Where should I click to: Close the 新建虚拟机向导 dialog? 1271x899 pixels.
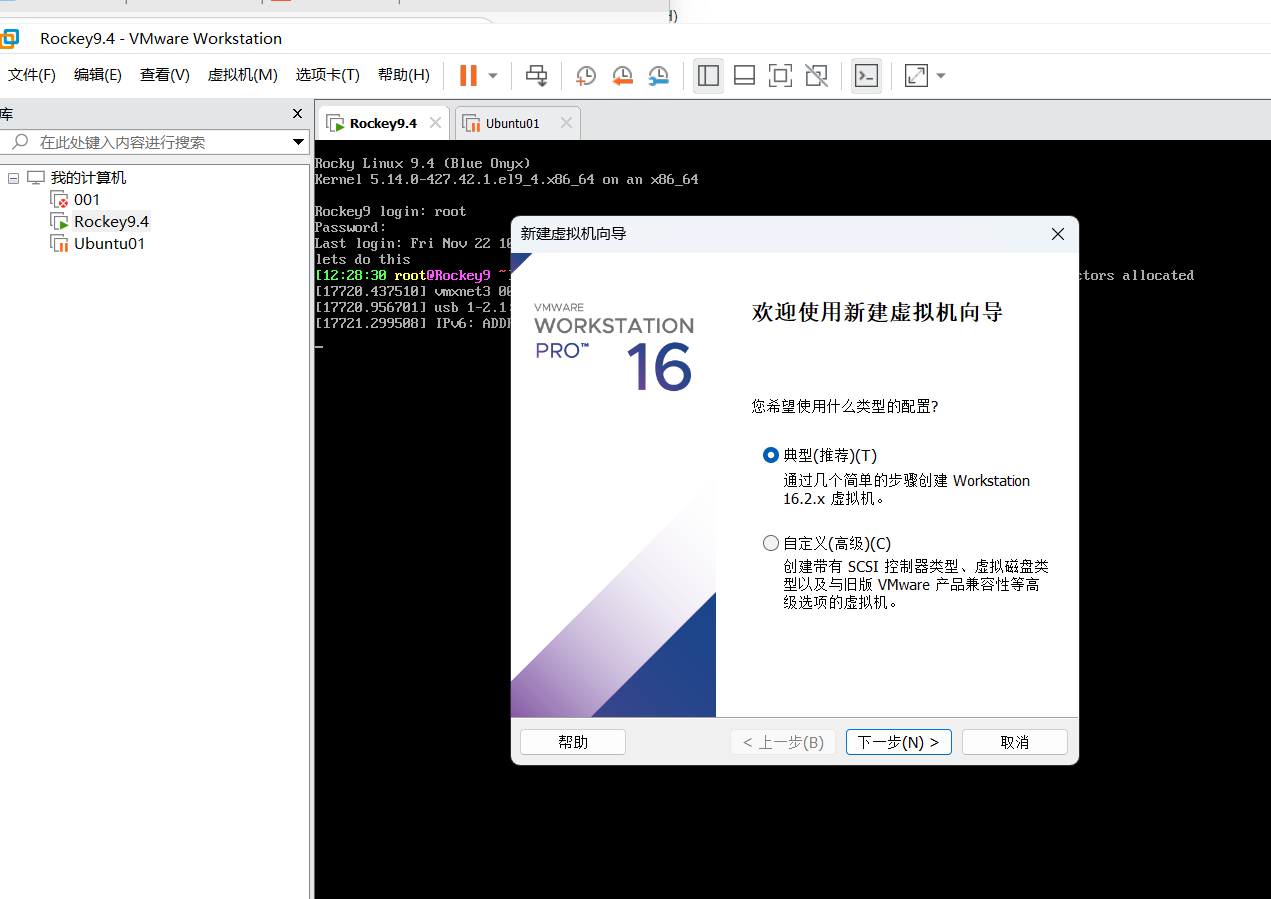1058,234
